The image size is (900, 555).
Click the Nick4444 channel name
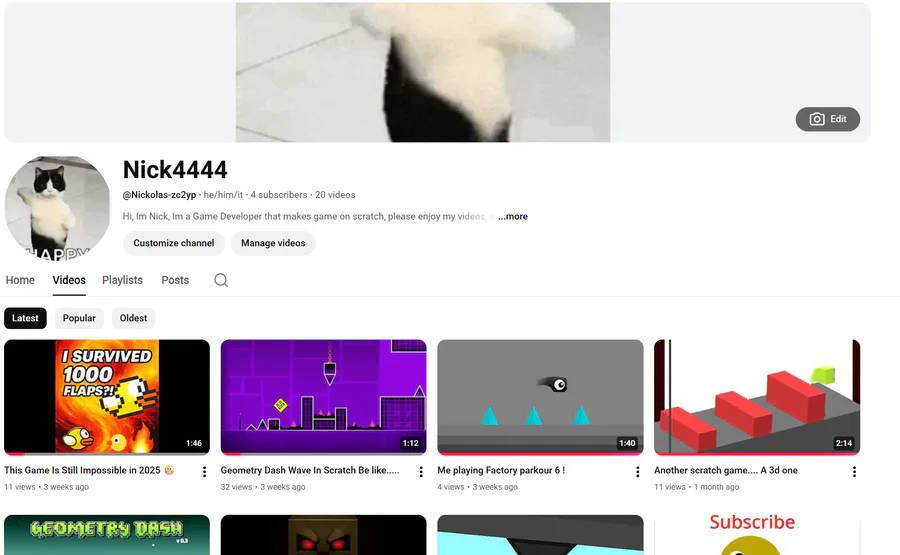pos(175,170)
